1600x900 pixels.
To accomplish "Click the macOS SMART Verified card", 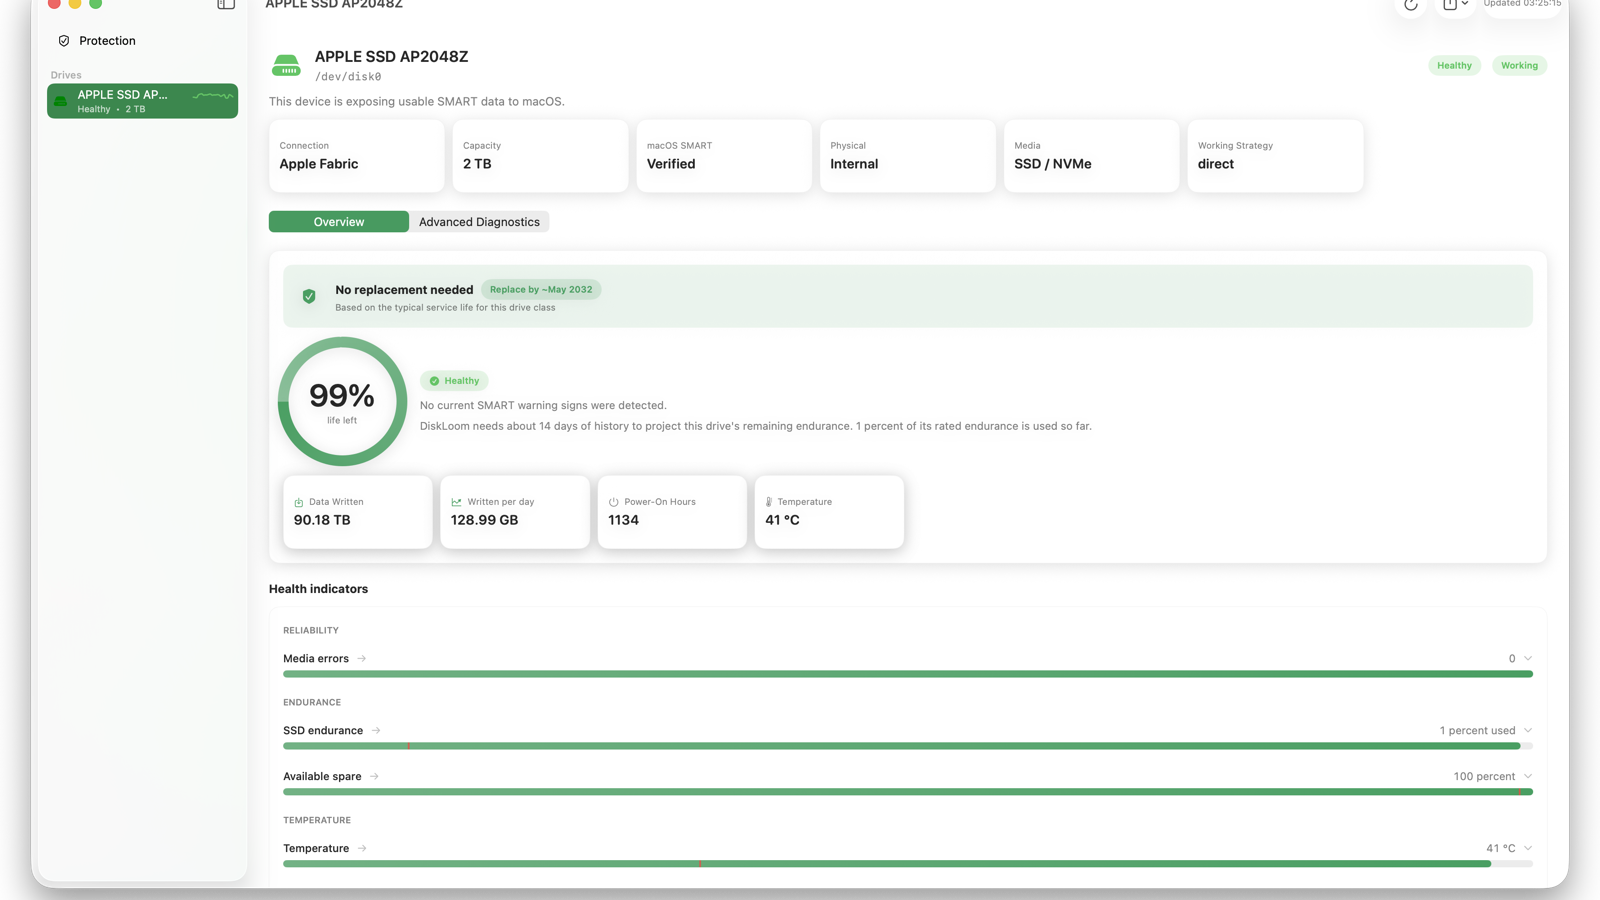I will click(724, 156).
